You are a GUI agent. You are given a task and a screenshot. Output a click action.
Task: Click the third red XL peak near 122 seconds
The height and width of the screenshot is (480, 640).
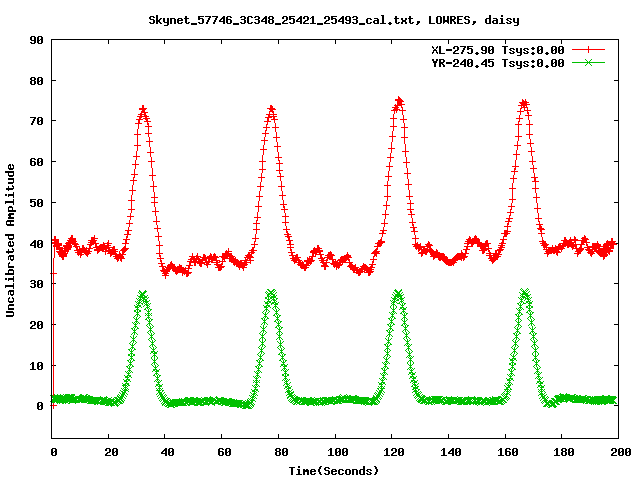(x=399, y=101)
